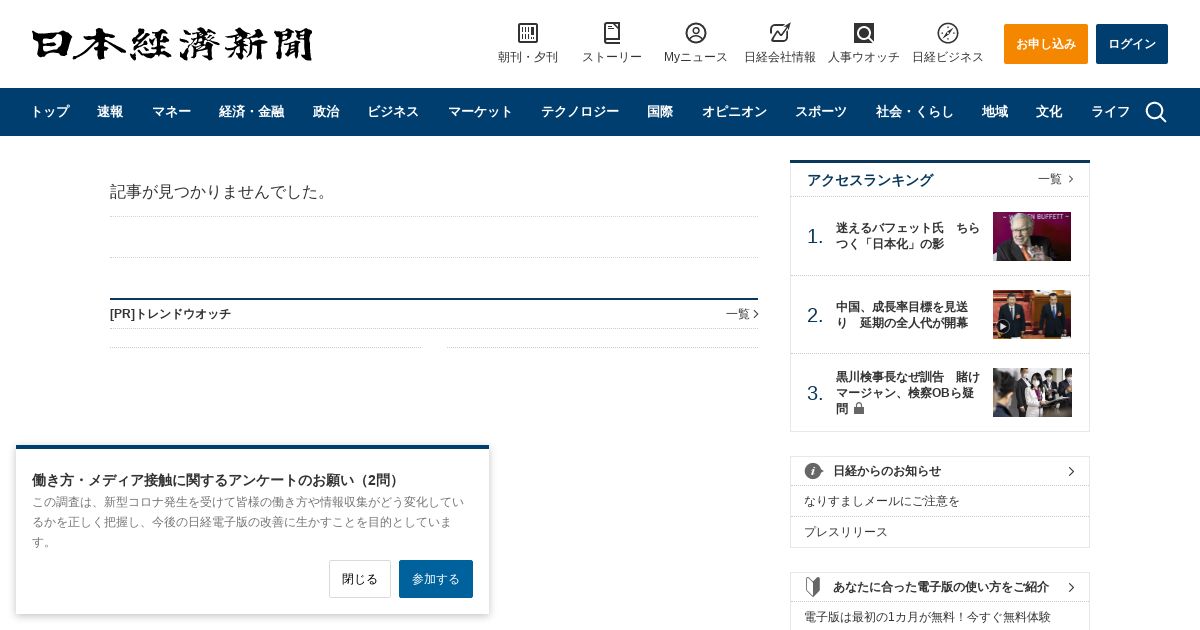Open the article 迷えるバフェット氏
This screenshot has width=1200, height=630.
[908, 236]
